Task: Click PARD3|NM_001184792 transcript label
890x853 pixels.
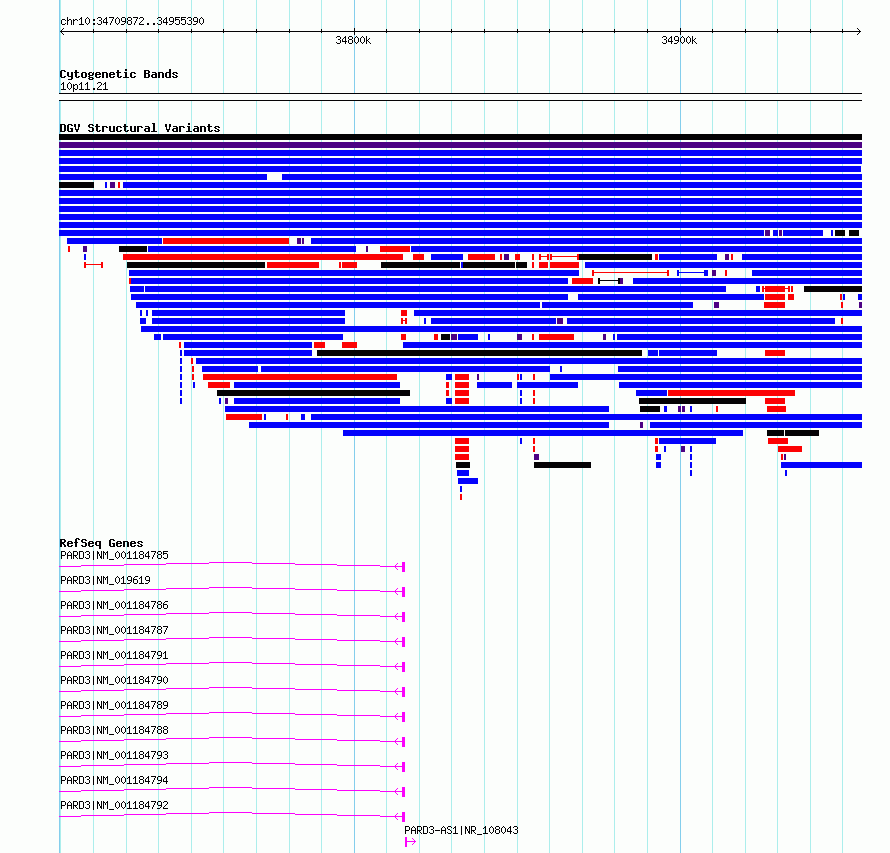Action: tap(114, 805)
